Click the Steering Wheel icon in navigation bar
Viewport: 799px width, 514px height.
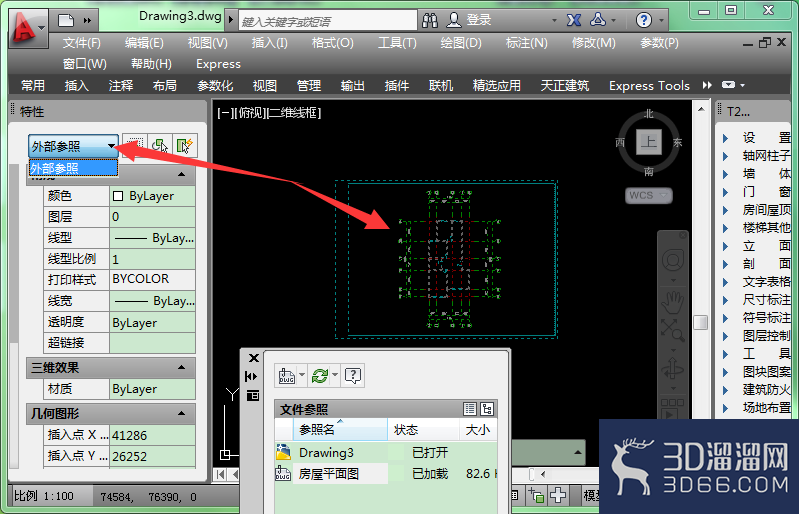tap(673, 261)
